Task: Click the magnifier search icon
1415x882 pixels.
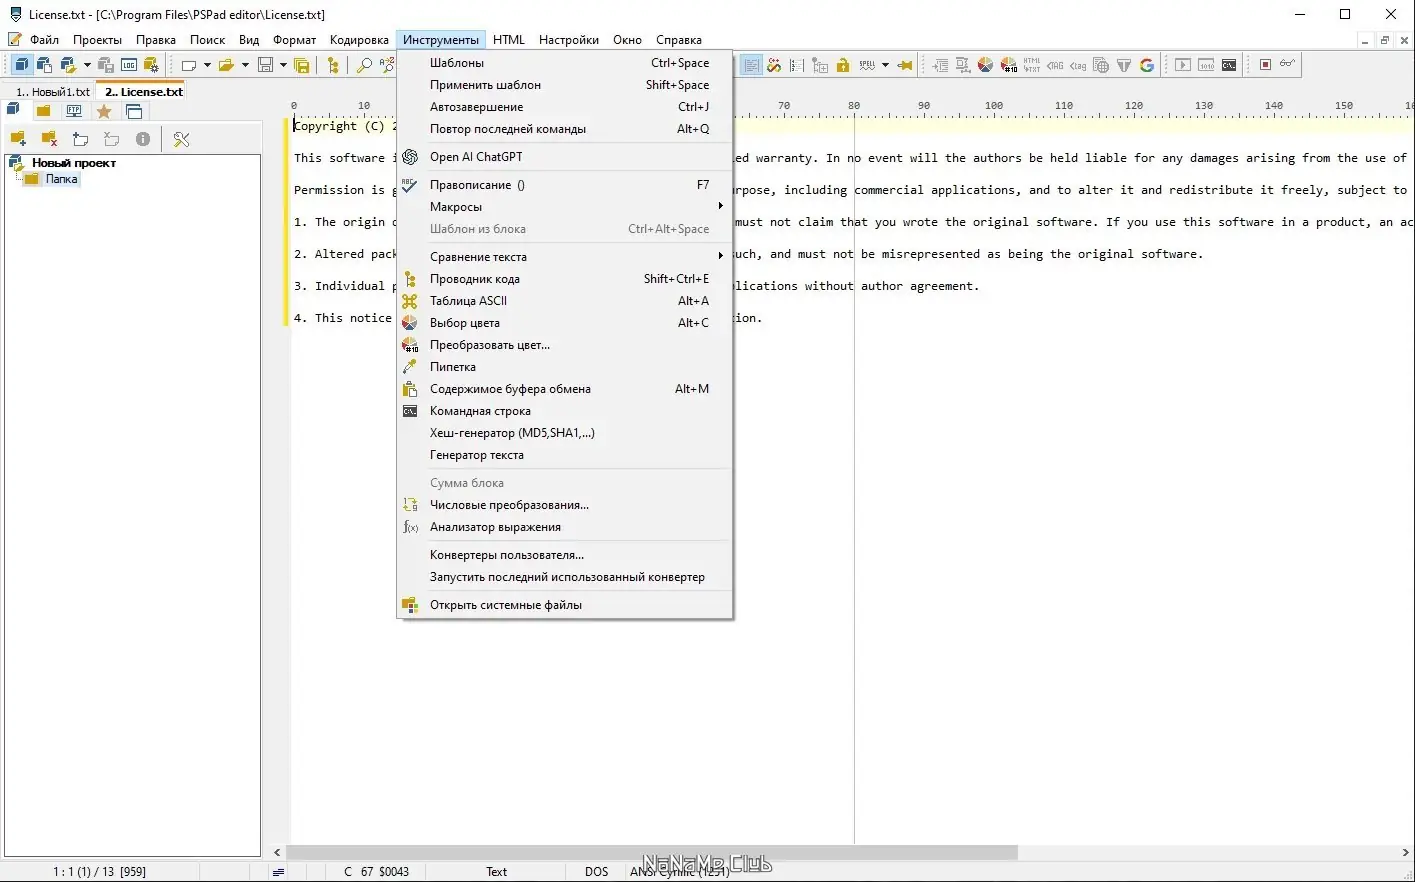Action: 364,65
